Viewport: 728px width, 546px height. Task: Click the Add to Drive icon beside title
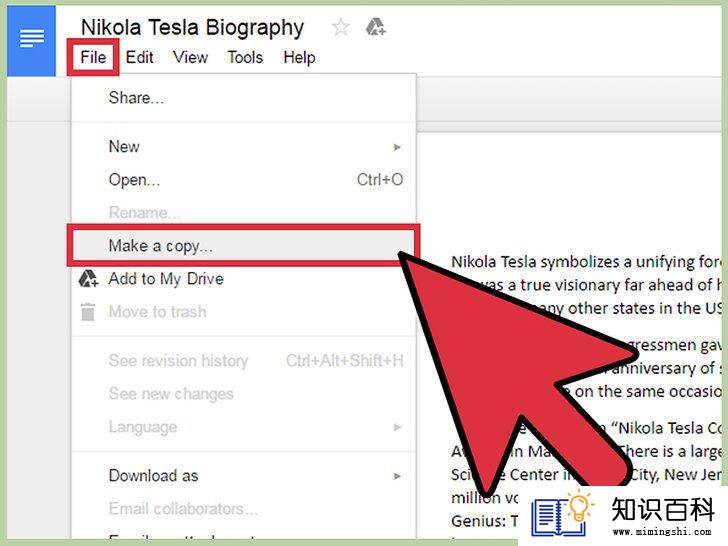[x=376, y=27]
